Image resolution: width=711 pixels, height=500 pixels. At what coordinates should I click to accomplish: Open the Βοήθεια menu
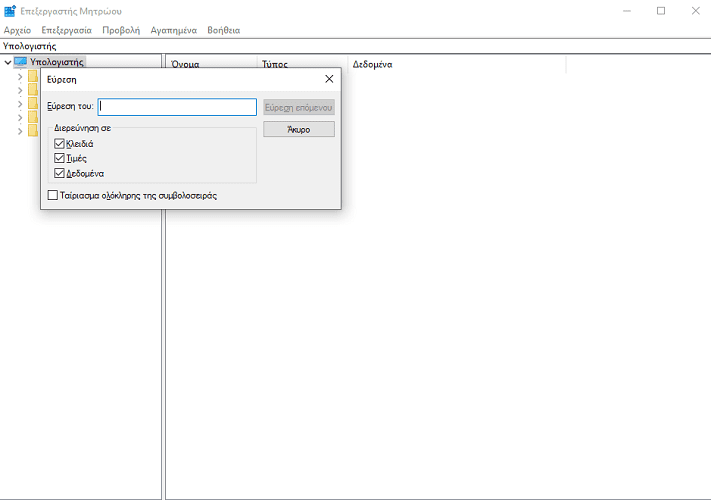point(224,30)
